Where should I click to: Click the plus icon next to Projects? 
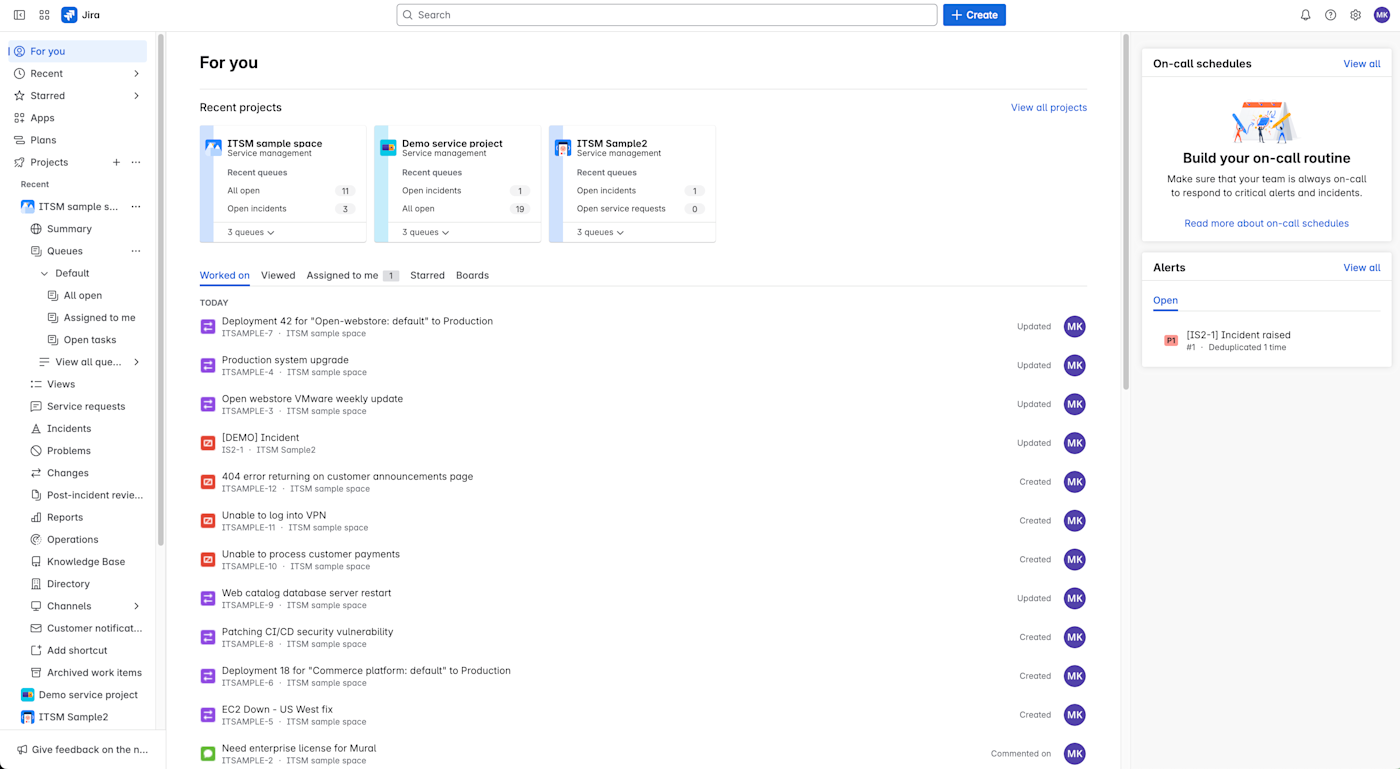point(116,162)
